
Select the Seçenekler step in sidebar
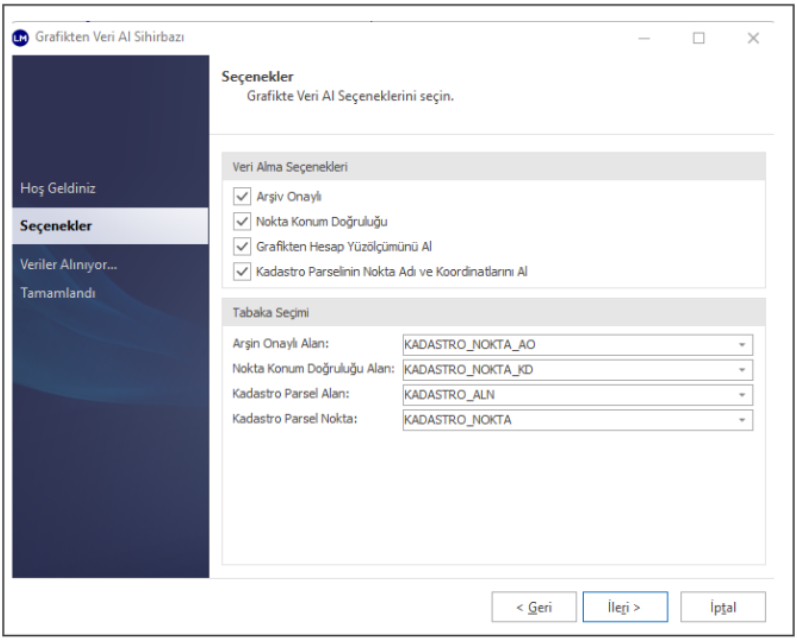pos(56,226)
